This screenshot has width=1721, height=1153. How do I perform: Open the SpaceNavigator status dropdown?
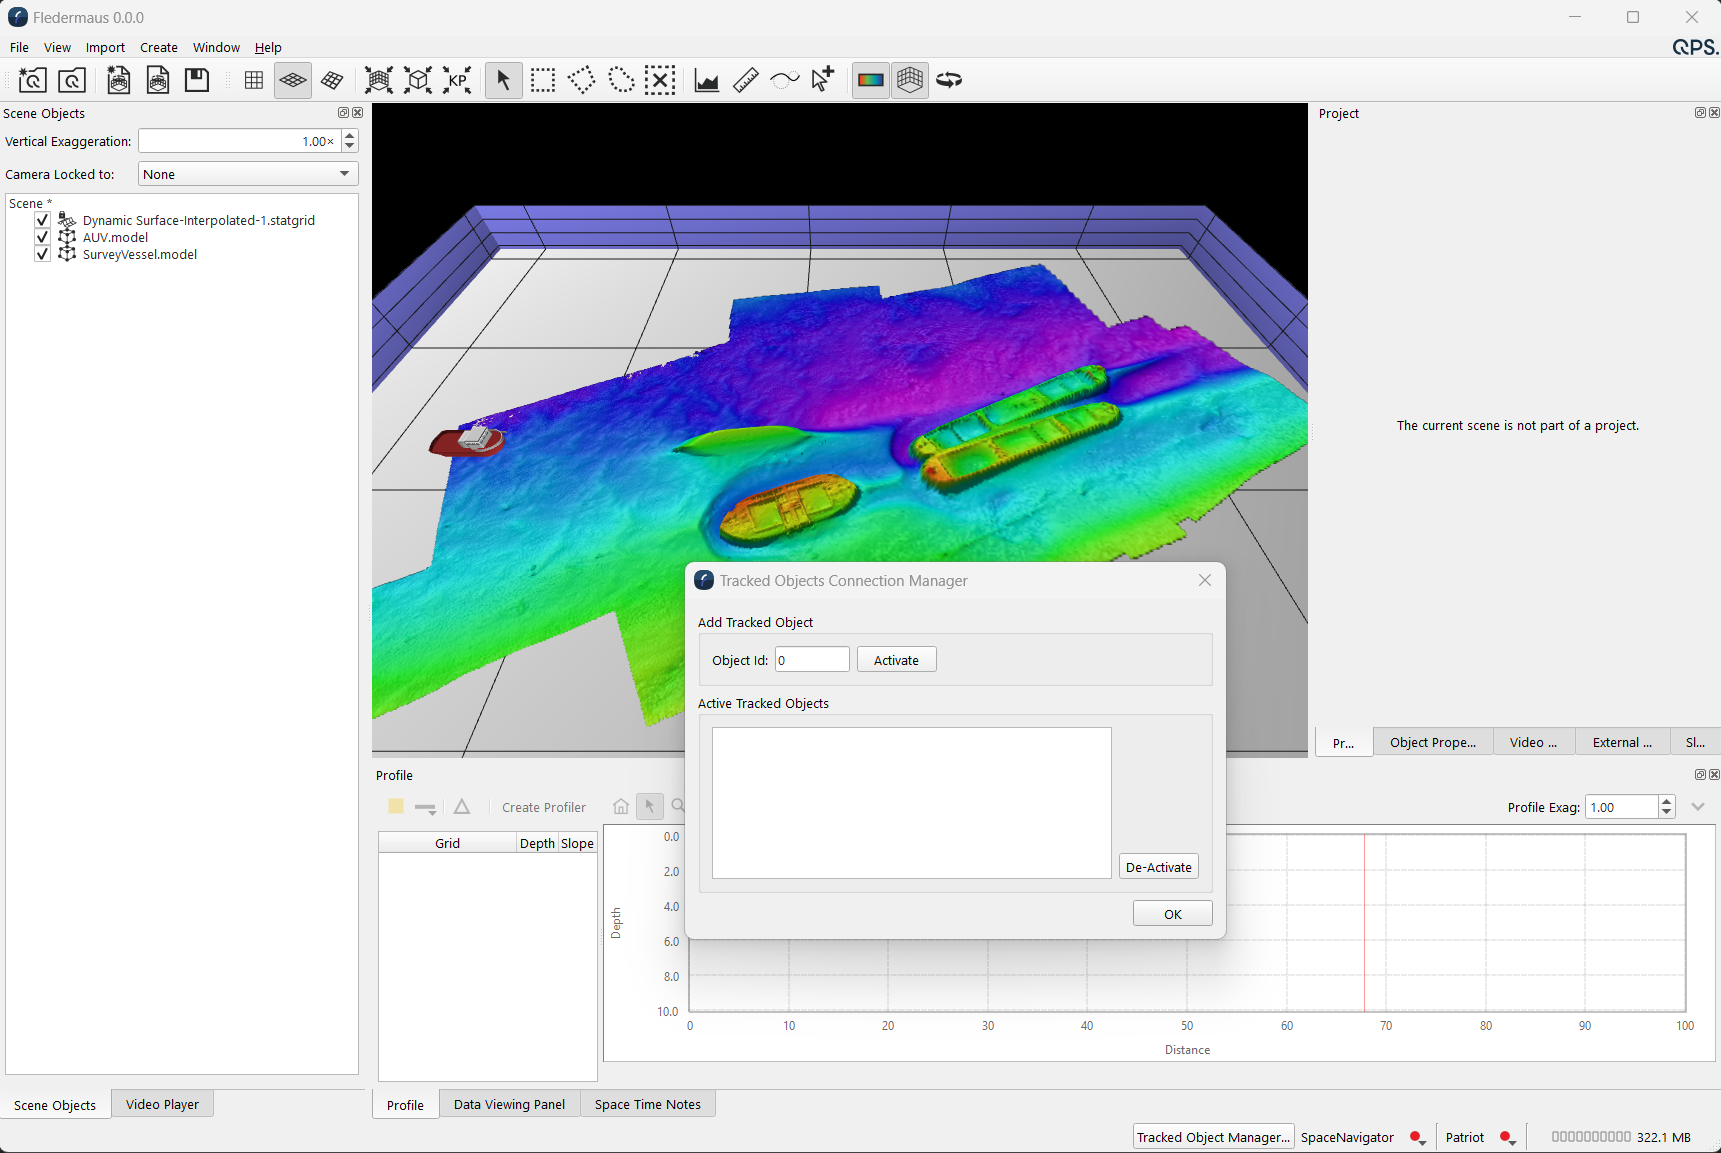pos(1417,1138)
